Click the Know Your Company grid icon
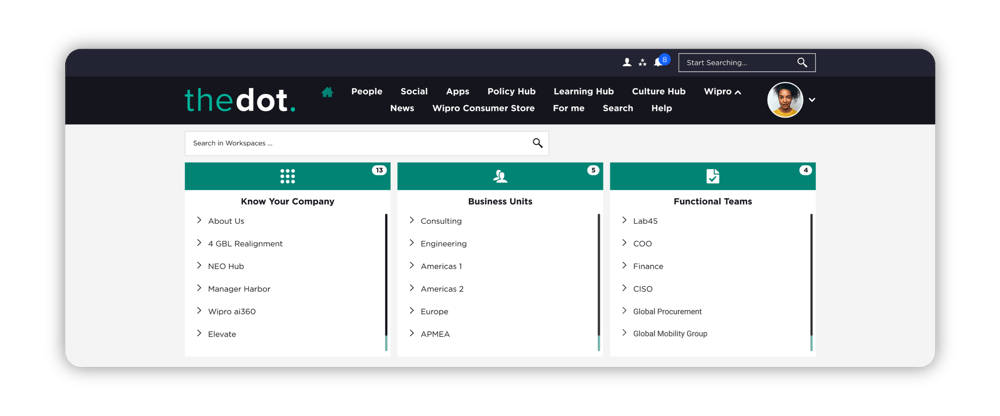The image size is (1000, 416). click(288, 176)
